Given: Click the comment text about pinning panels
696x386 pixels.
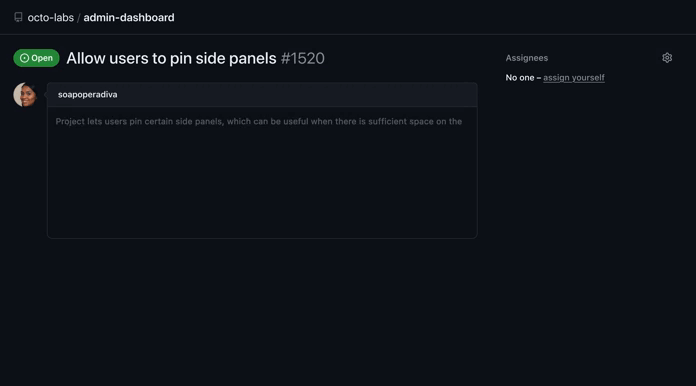Looking at the screenshot, I should pos(259,122).
